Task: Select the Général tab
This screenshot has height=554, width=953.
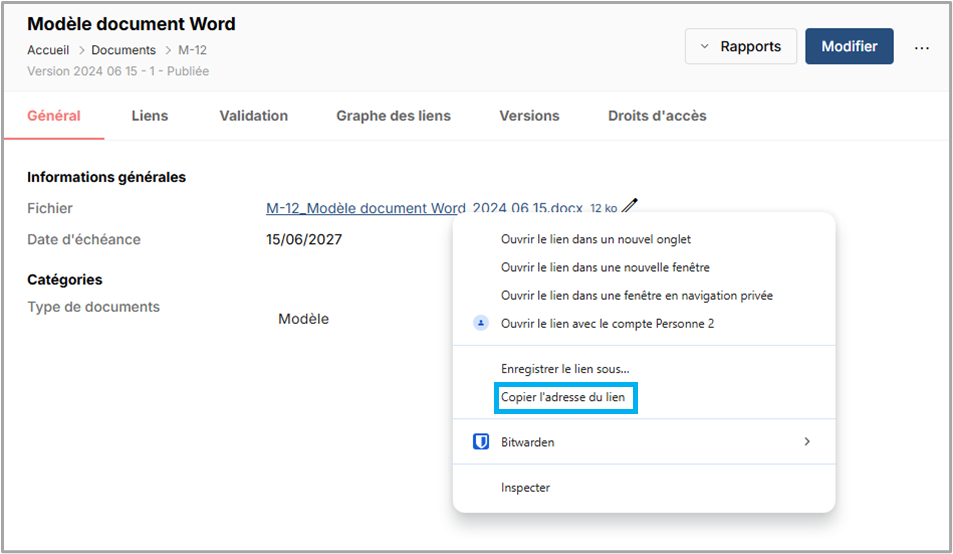Action: click(x=54, y=116)
